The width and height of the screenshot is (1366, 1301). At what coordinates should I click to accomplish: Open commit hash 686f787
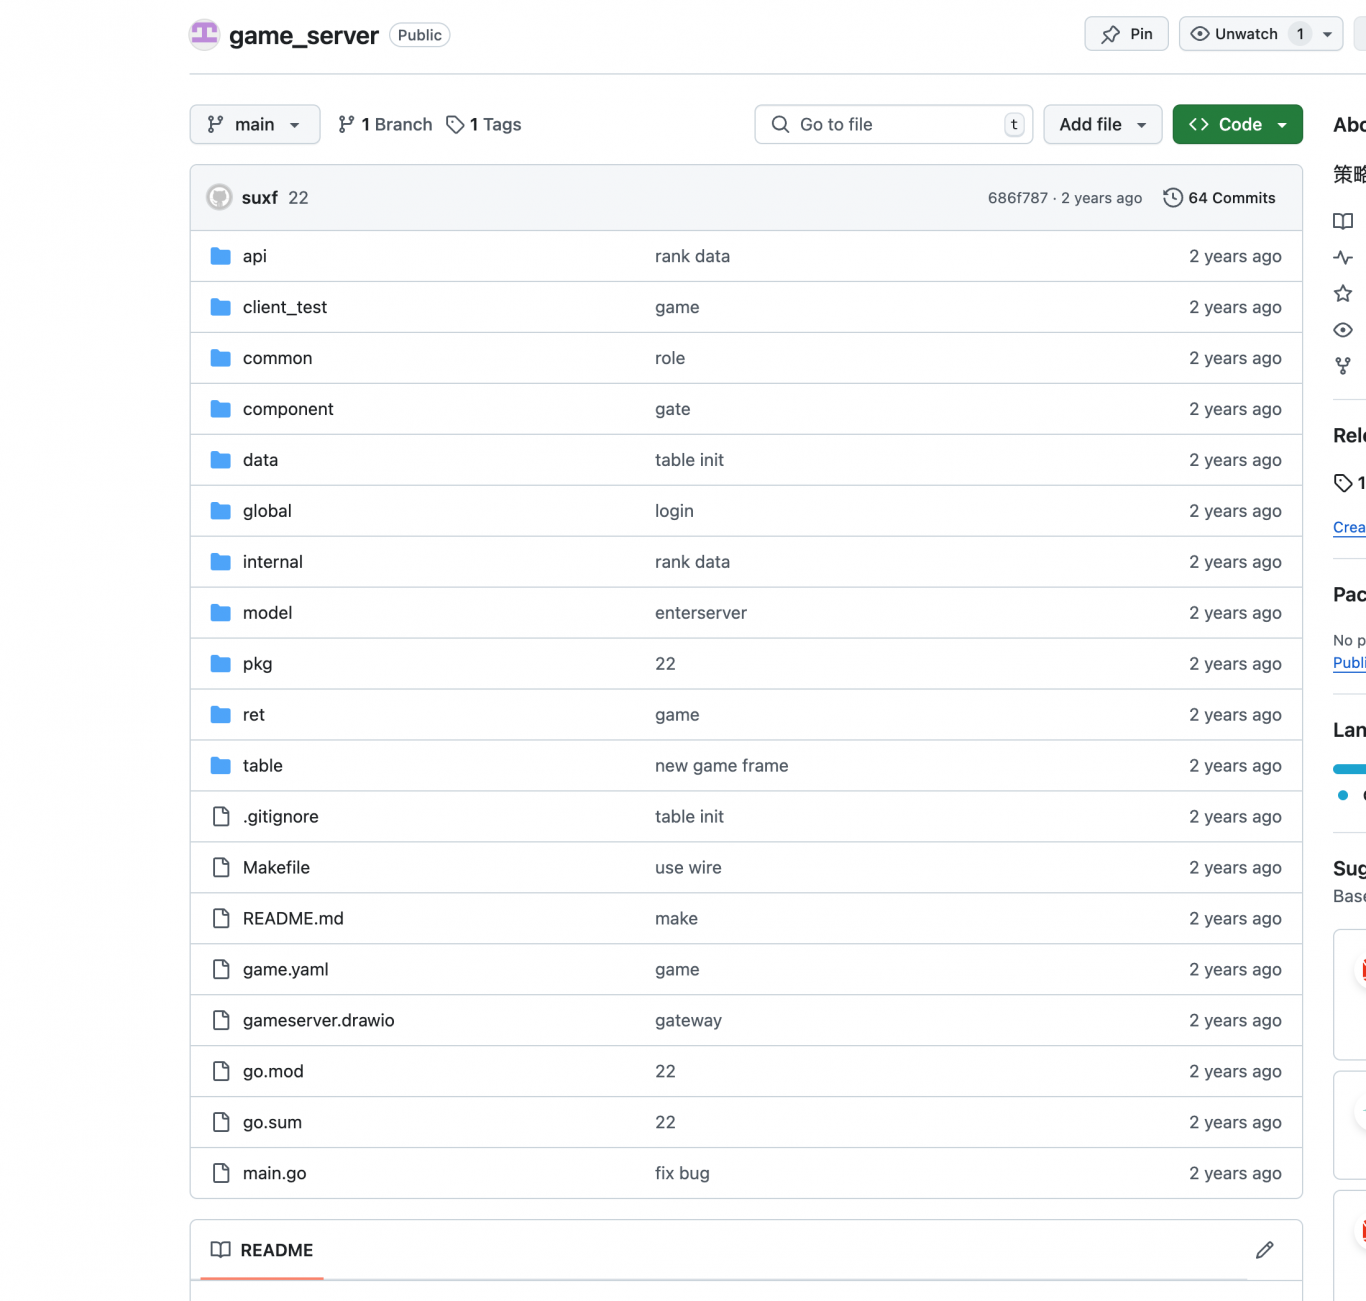[1018, 198]
